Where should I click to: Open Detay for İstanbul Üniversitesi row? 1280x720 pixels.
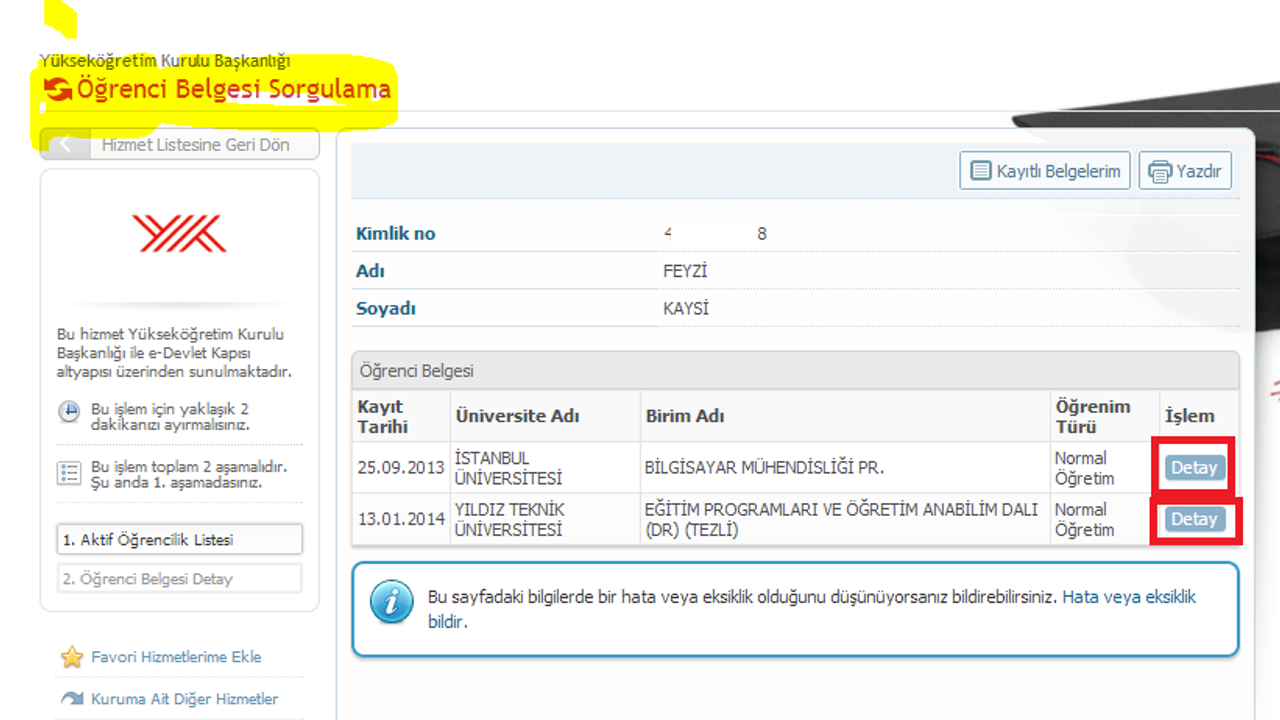point(1194,467)
